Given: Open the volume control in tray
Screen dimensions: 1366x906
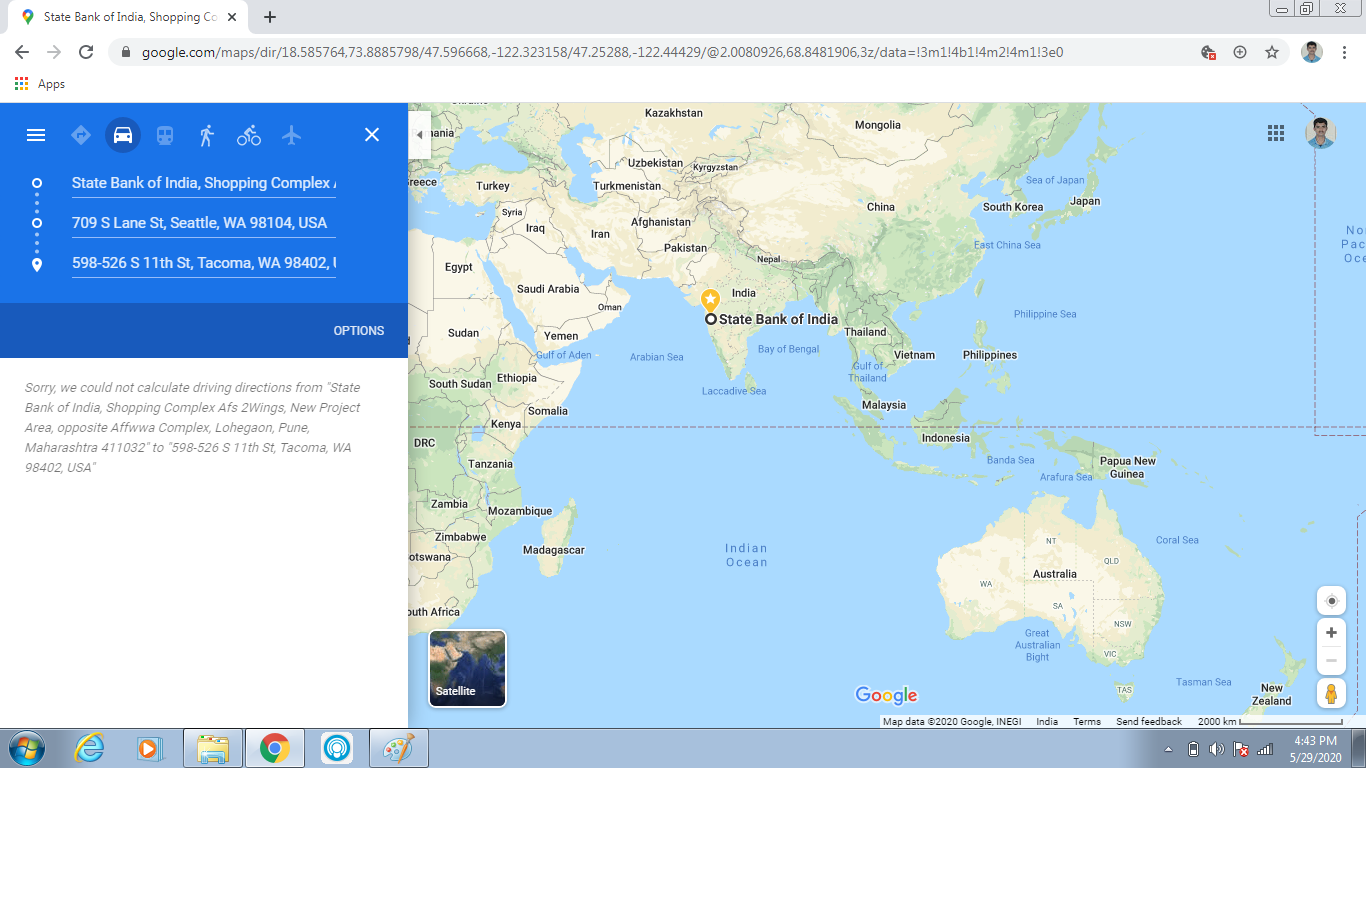Looking at the screenshot, I should pos(1216,749).
